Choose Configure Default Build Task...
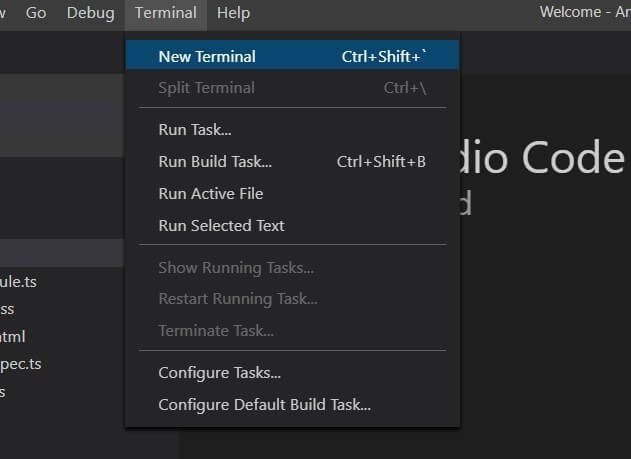 point(265,405)
